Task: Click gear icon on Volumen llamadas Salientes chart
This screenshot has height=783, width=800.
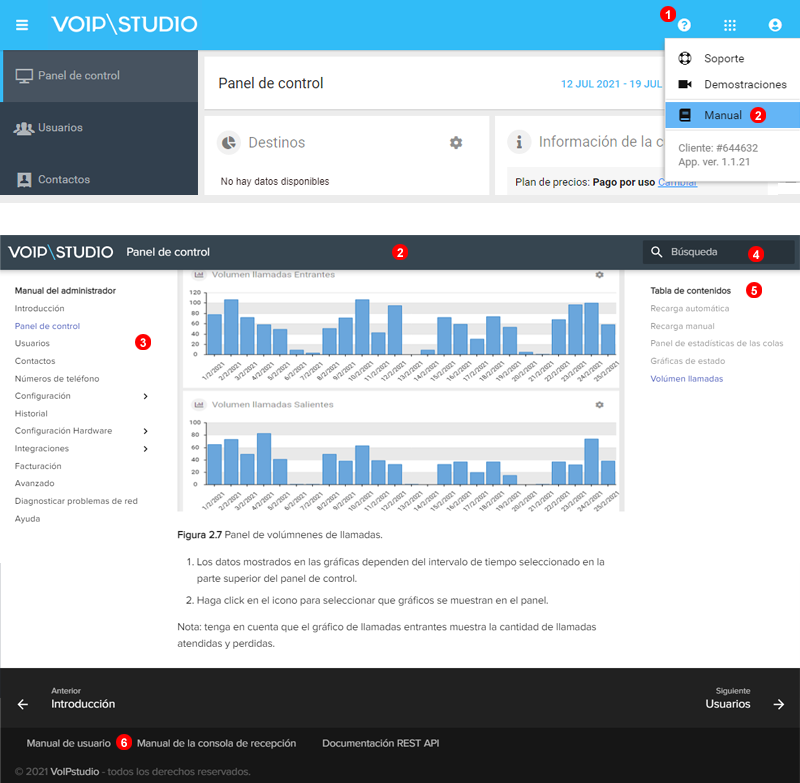Action: (x=599, y=405)
